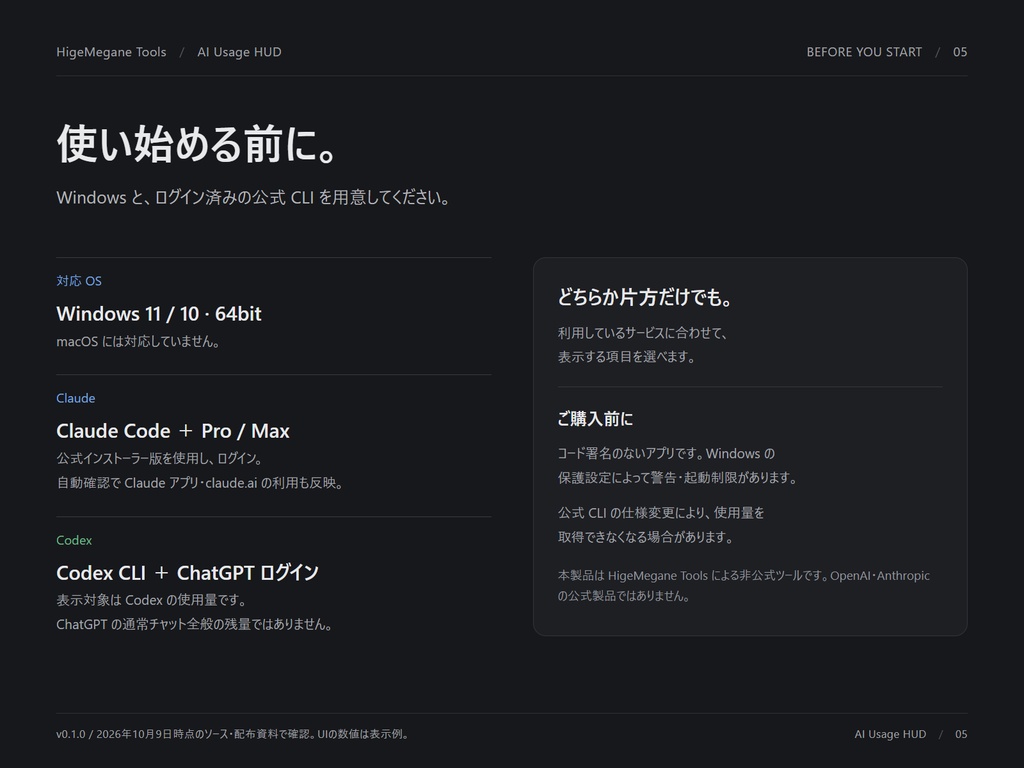This screenshot has width=1024, height=768.
Task: Click the footer version note starting "v0.1.0"
Action: 233,734
